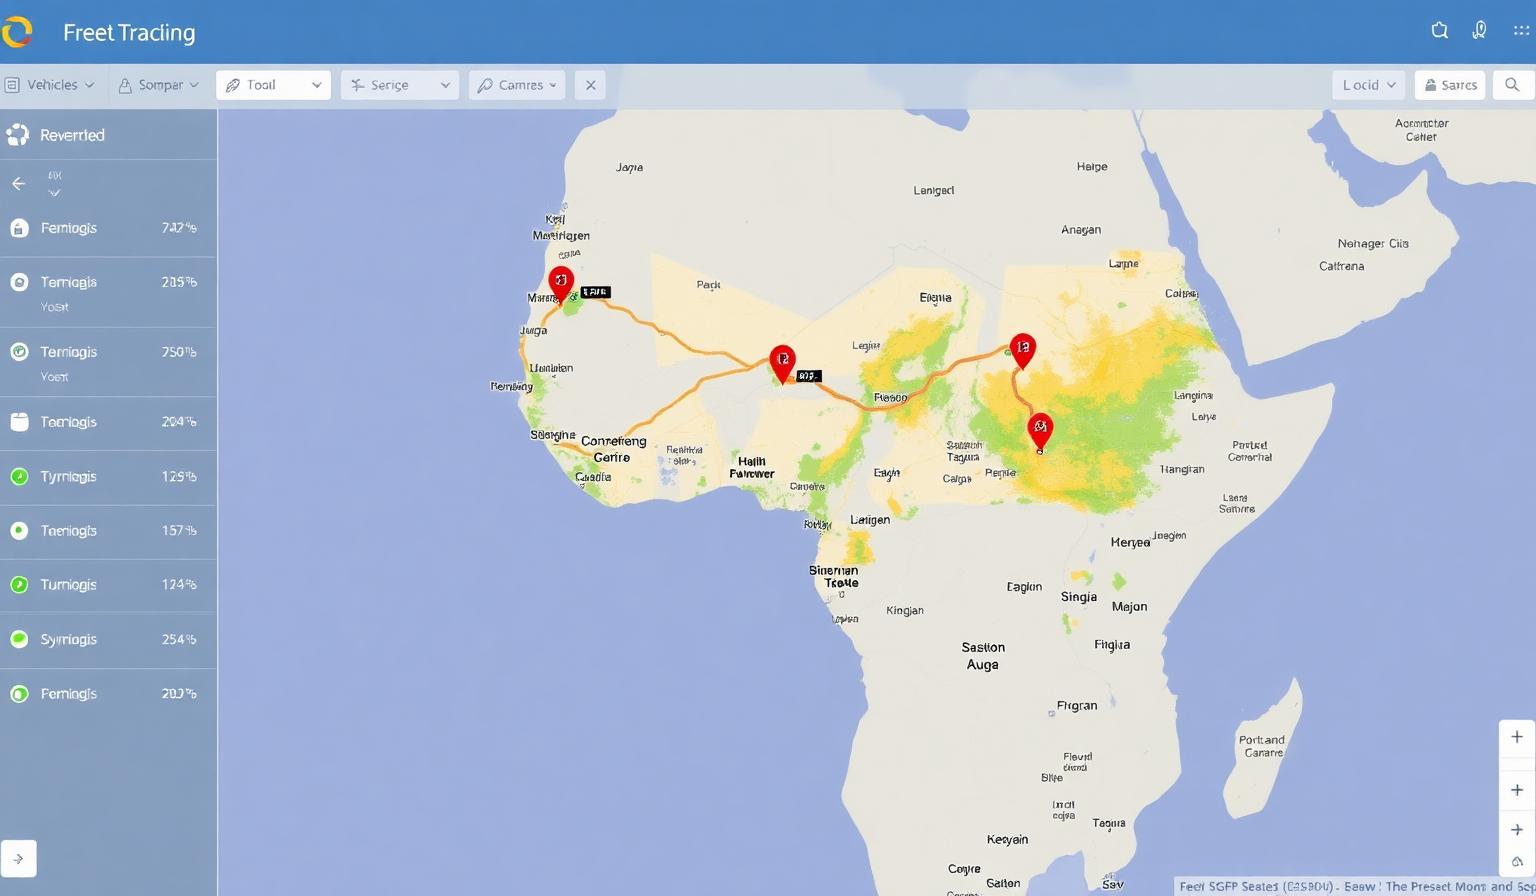Click the arrow button at sidebar bottom
The width and height of the screenshot is (1536, 896).
pos(18,858)
